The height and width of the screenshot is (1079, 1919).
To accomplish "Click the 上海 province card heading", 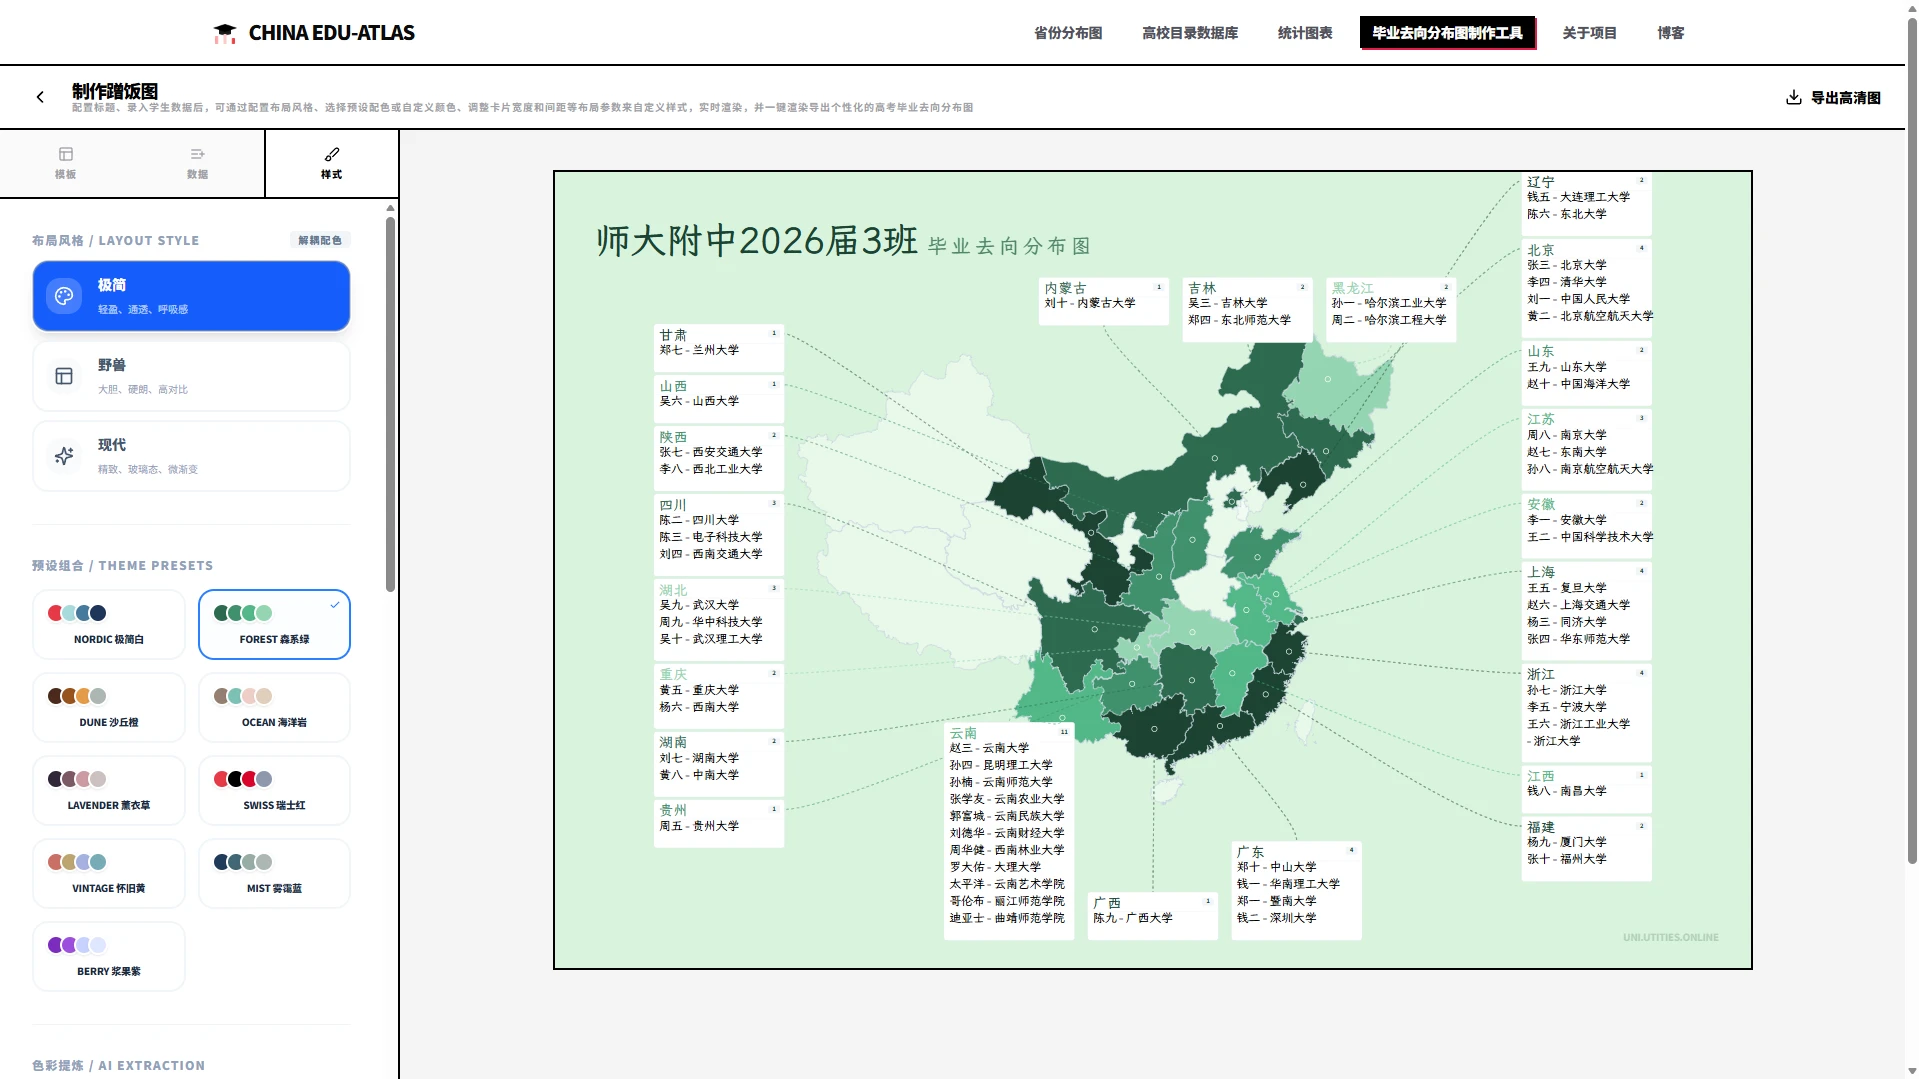I will click(x=1541, y=572).
